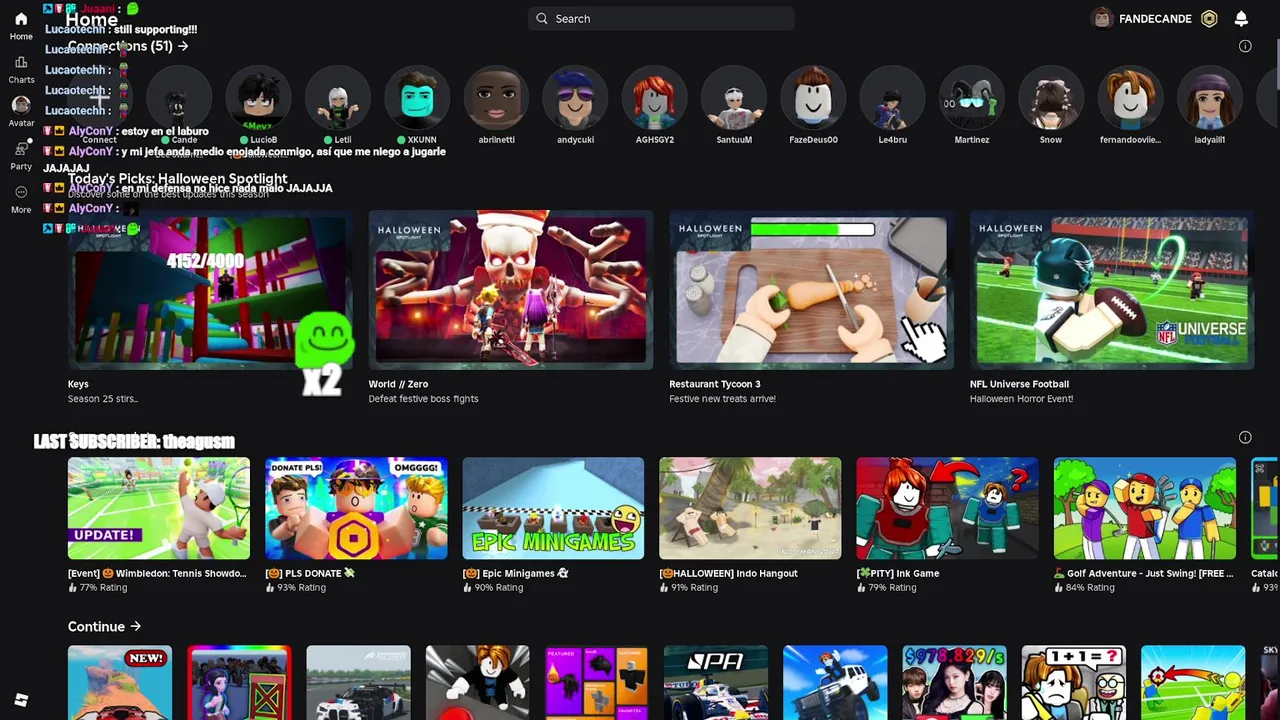Click the PLS DONATE title link
Screen dimensions: 1280x720
(x=310, y=573)
